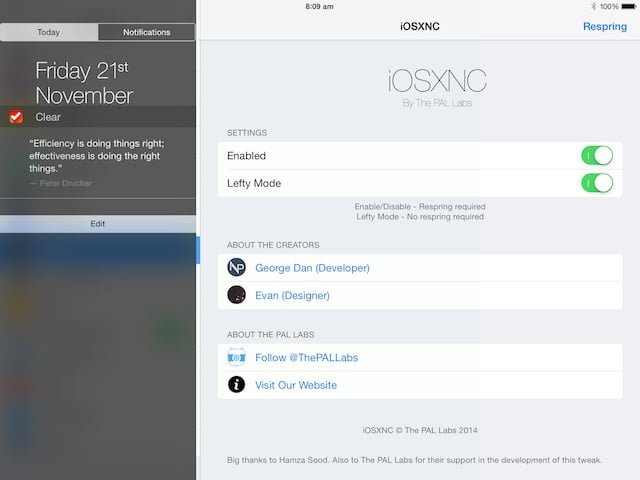Tap George Dan's profile avatar icon

pos(236,267)
